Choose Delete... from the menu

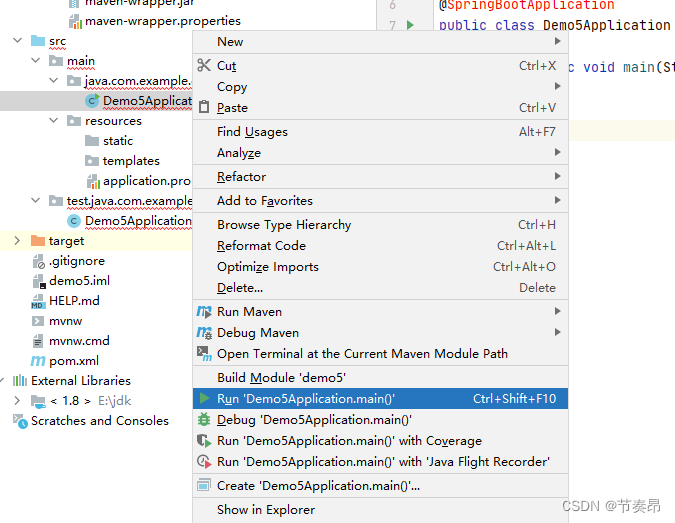[380, 288]
